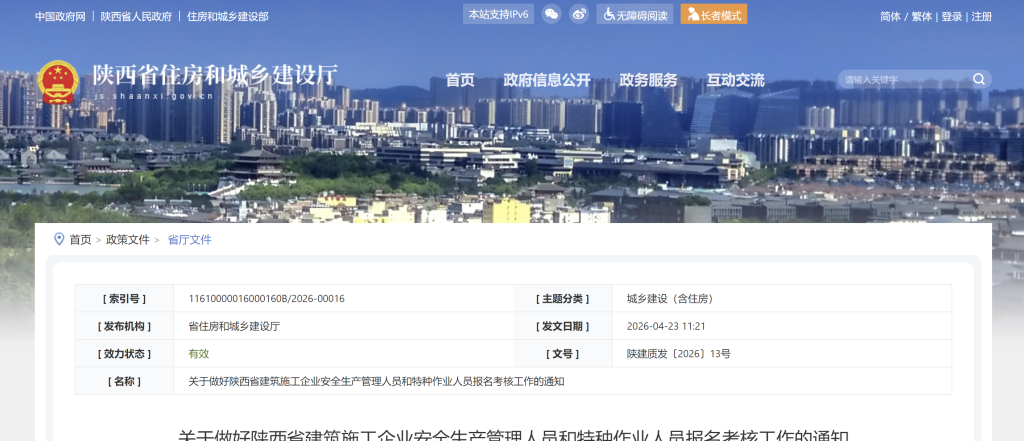Toggle 长者模式 elder mode
Viewport: 1024px width, 441px height.
pyautogui.click(x=713, y=15)
